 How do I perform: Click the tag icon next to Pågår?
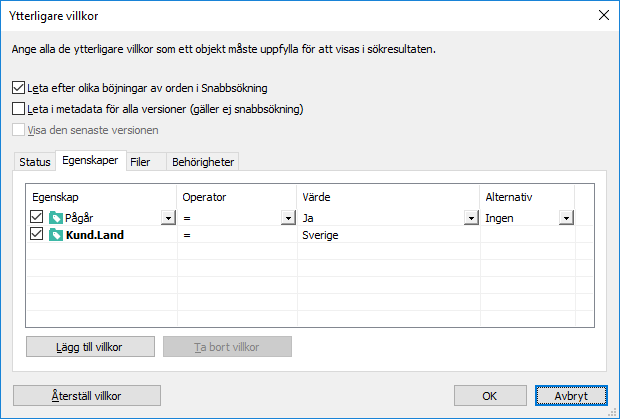(56, 218)
